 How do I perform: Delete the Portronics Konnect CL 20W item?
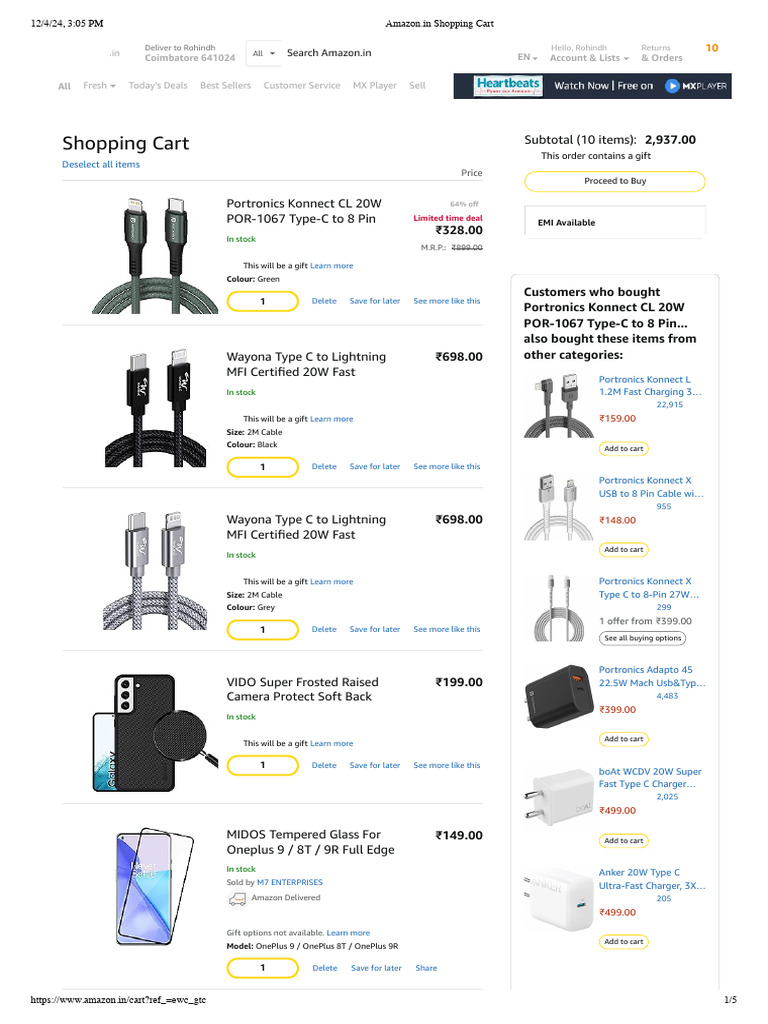(324, 301)
